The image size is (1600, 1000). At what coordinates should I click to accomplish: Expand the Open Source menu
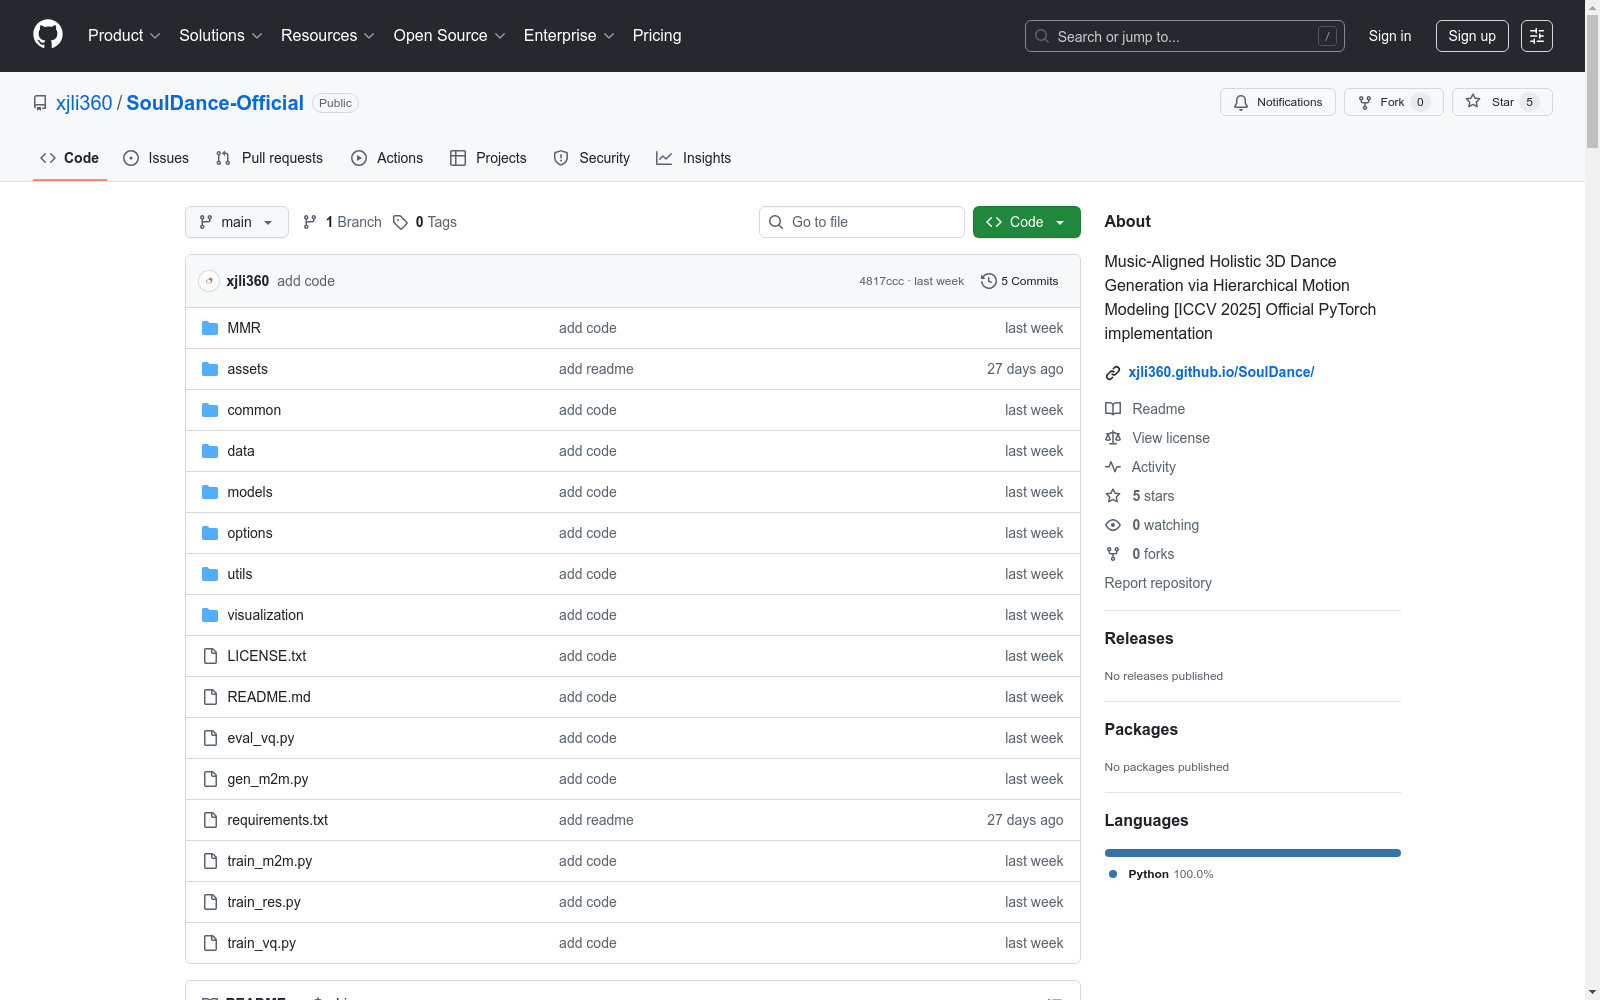click(x=449, y=36)
